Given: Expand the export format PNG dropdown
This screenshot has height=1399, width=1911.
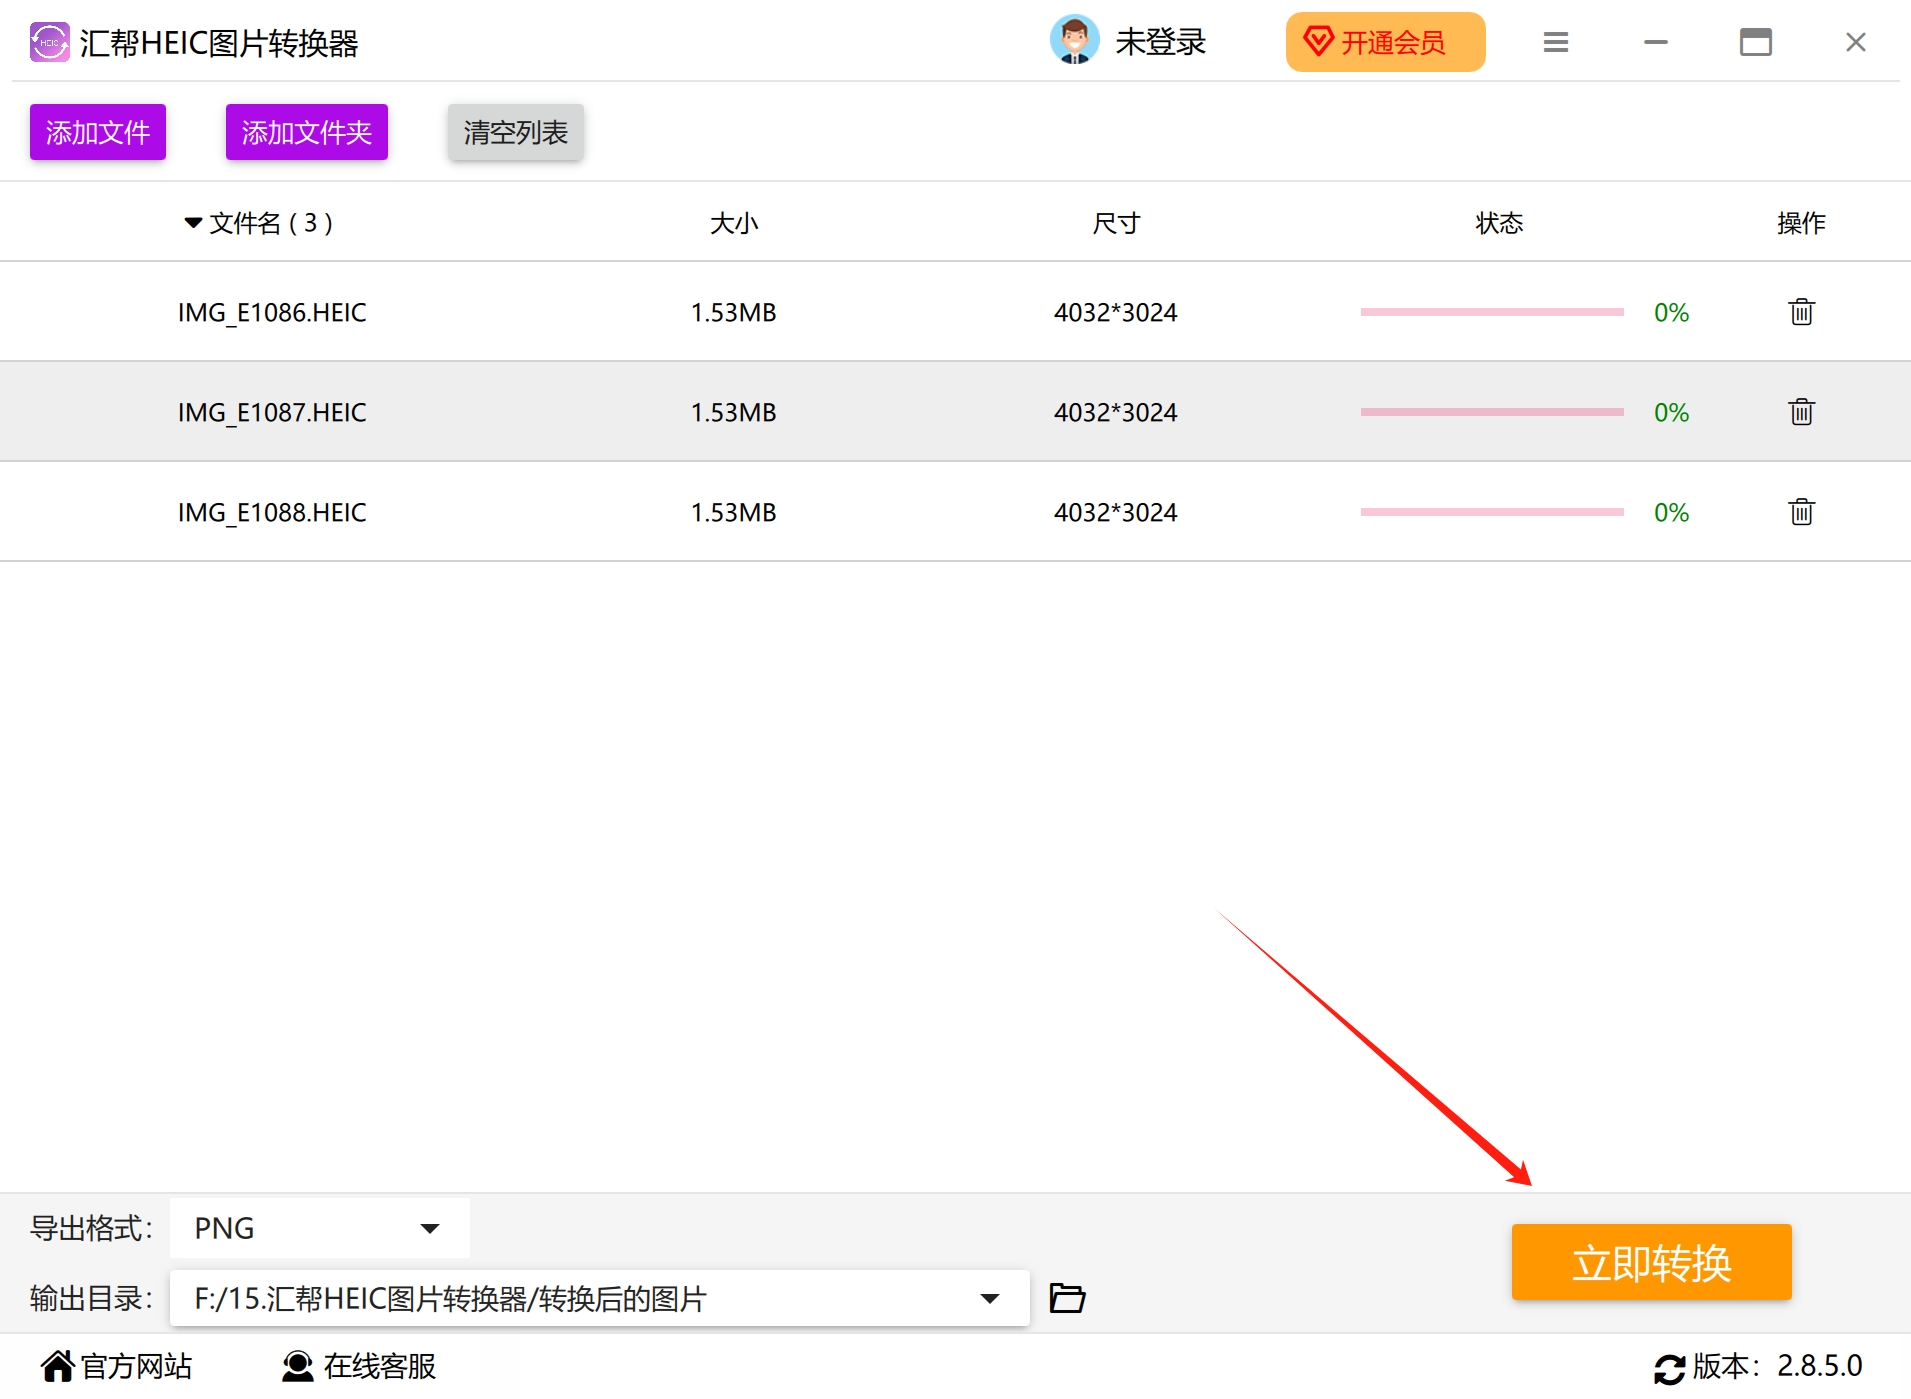Looking at the screenshot, I should [x=319, y=1228].
